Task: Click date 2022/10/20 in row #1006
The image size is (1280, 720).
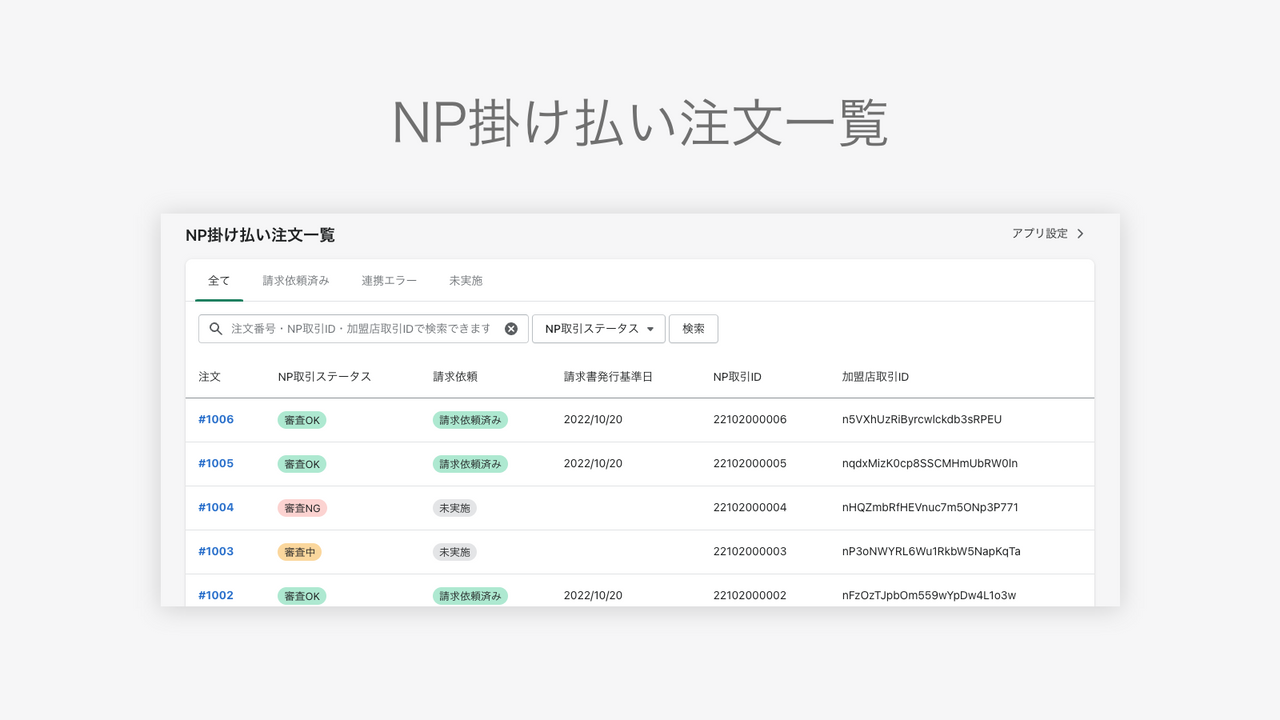Action: click(593, 420)
